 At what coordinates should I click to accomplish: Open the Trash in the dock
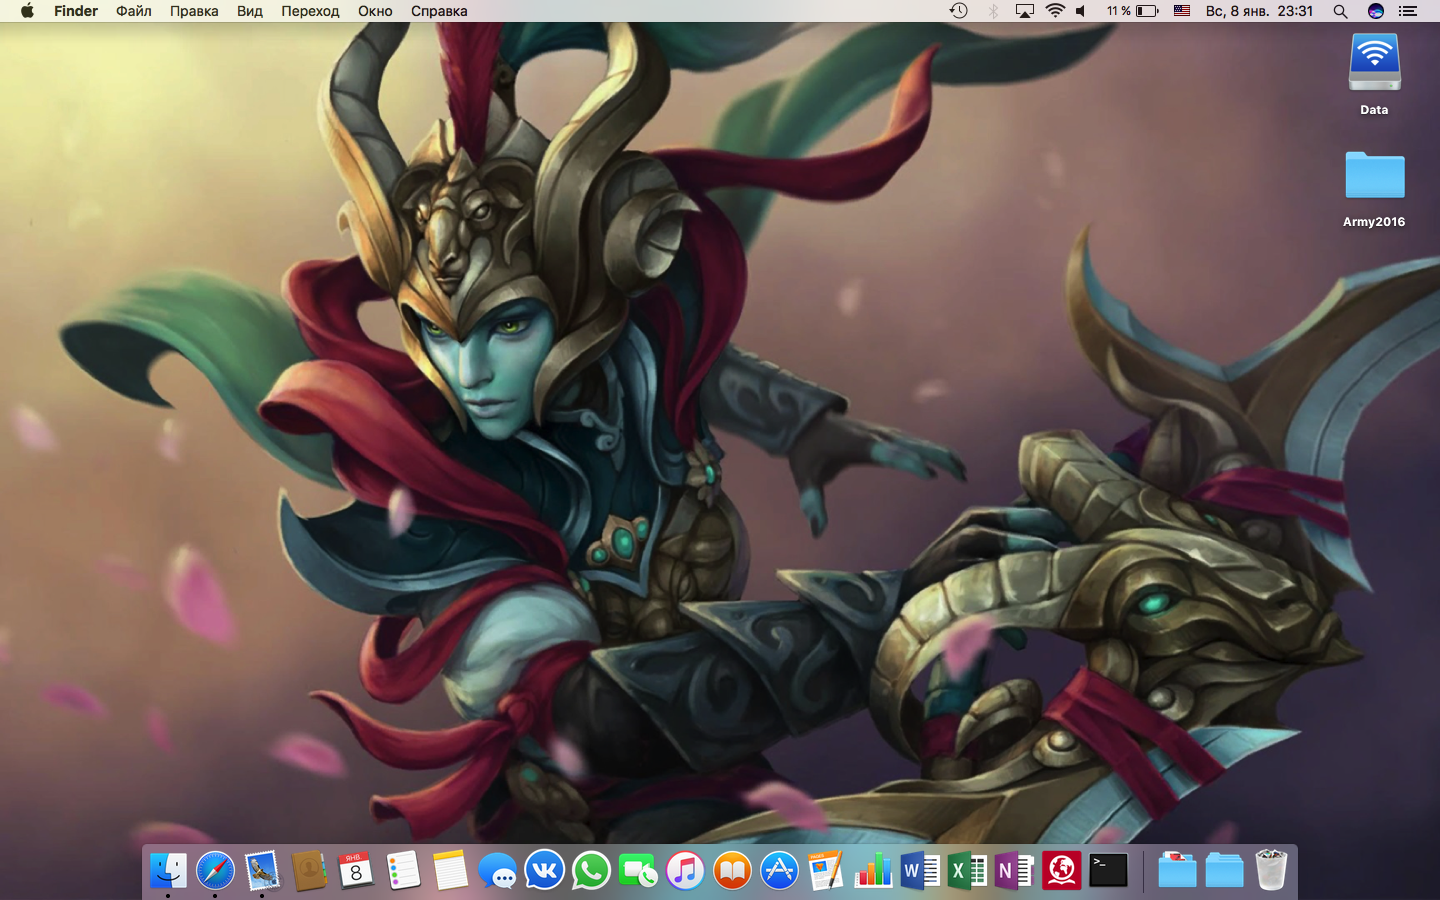[1271, 871]
